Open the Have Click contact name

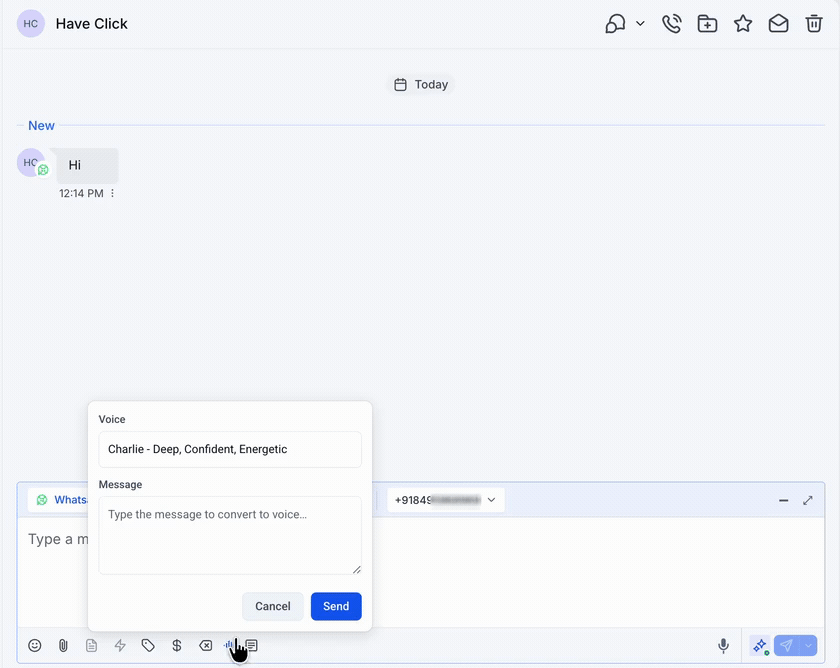92,24
